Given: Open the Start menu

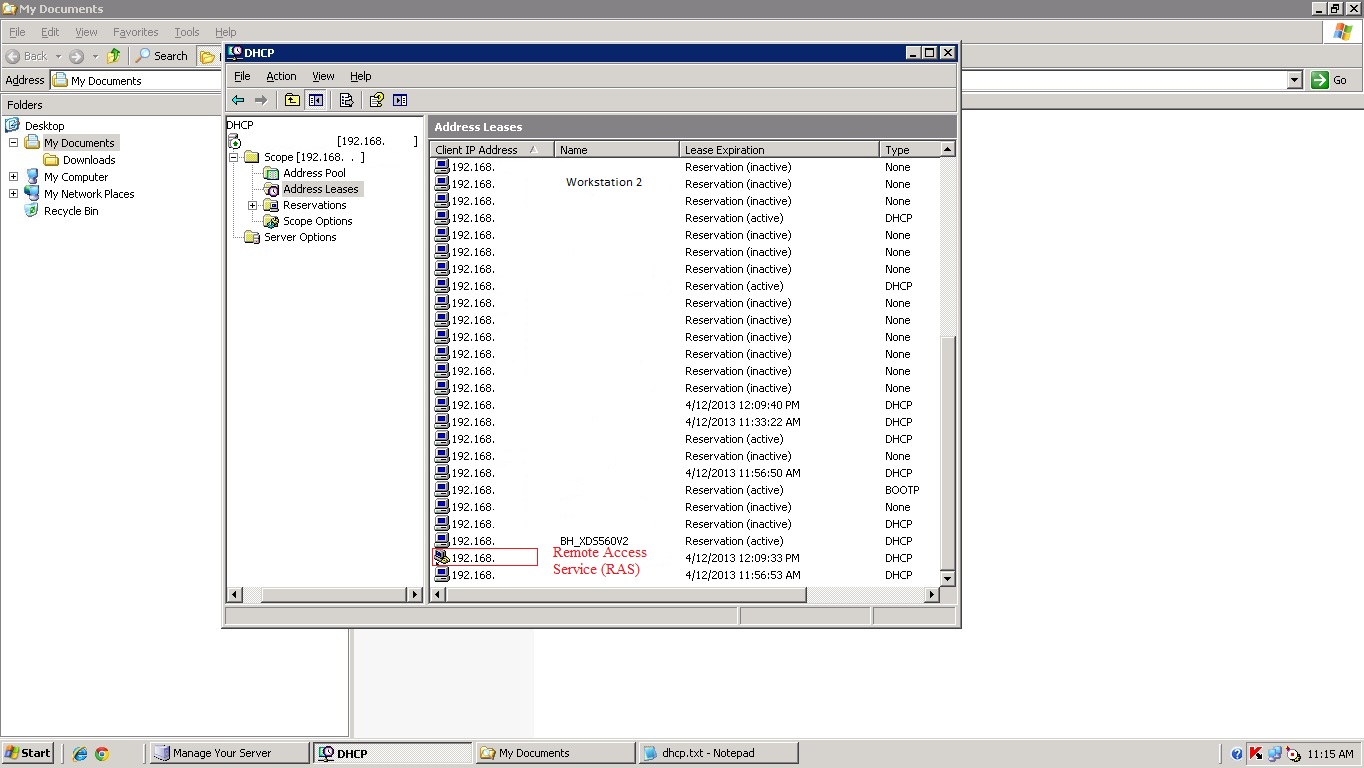Looking at the screenshot, I should click(x=27, y=753).
